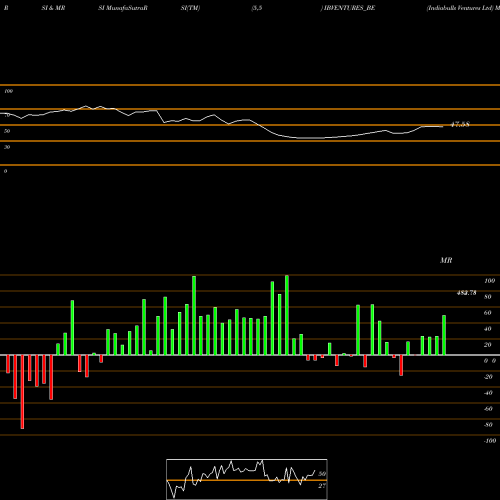Click the RSI axis label '30'
This screenshot has height=500, width=500.
click(7, 147)
